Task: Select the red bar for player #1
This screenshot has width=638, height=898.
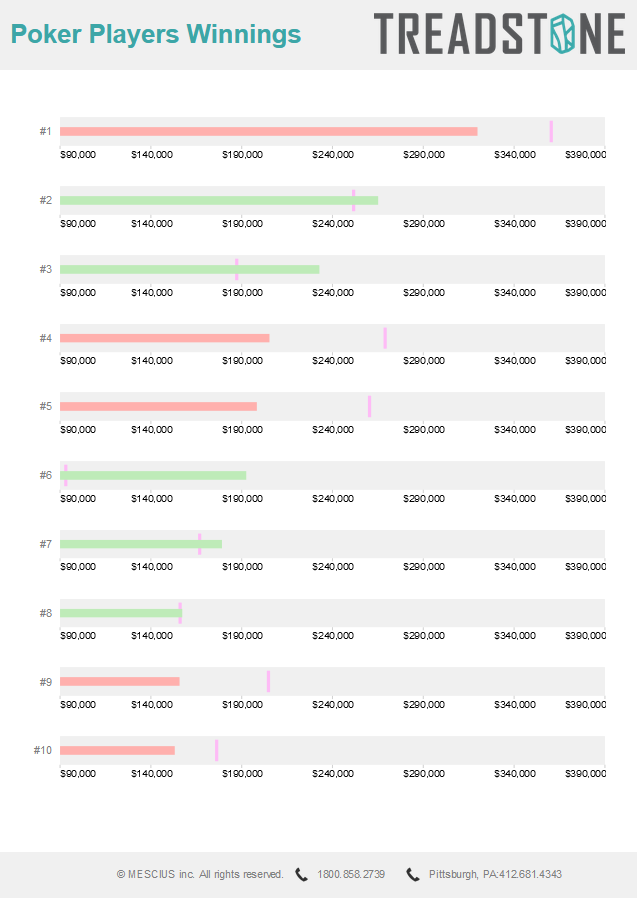Action: (x=269, y=132)
